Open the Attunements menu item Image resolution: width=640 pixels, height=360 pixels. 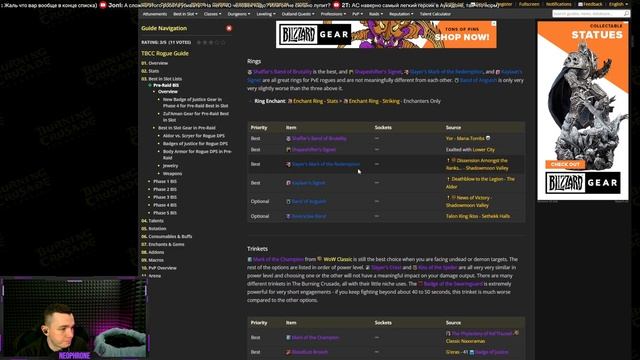pos(155,14)
